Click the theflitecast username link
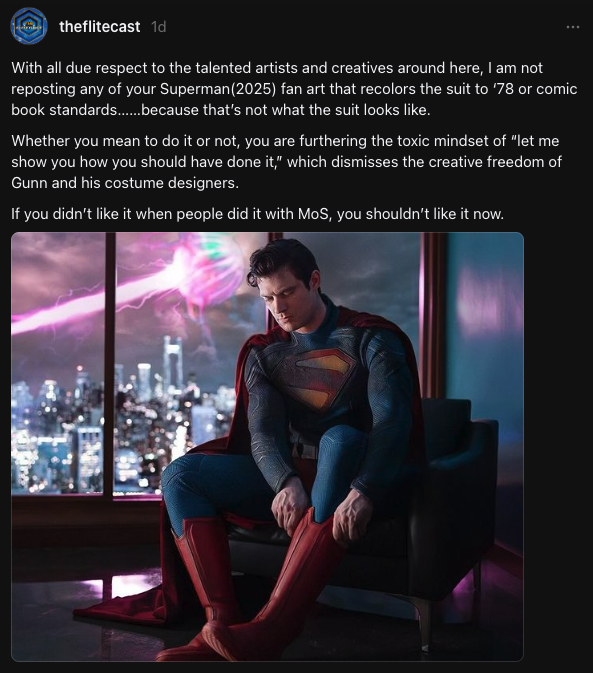Screen dimensions: 593x673 click(100, 27)
